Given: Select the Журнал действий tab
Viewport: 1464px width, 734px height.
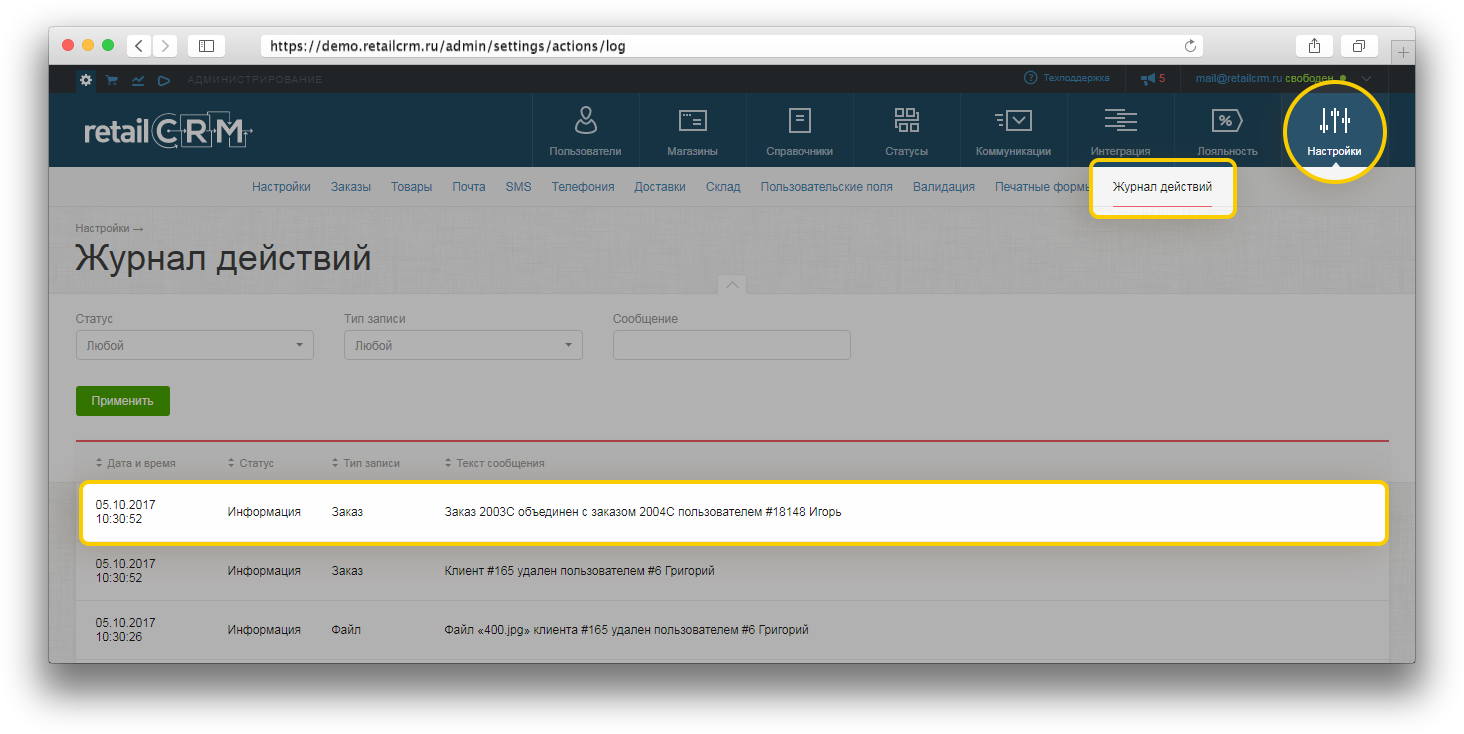Looking at the screenshot, I should (x=1162, y=187).
